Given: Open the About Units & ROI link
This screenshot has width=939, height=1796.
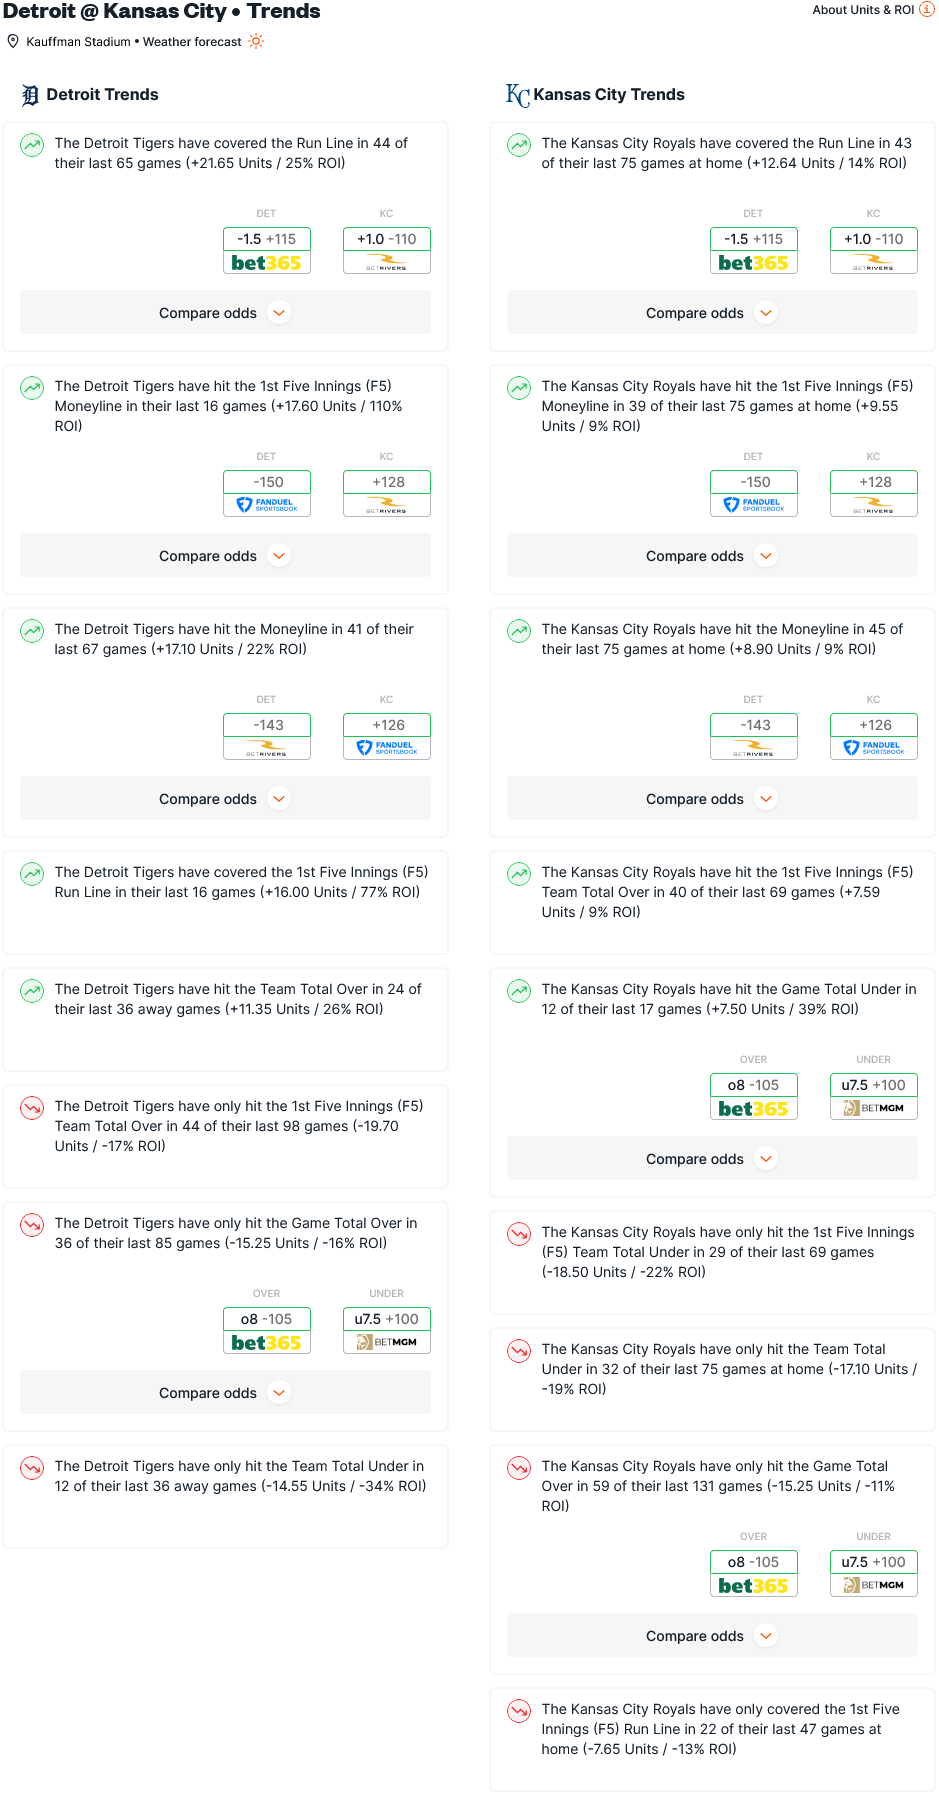Looking at the screenshot, I should pos(863,10).
